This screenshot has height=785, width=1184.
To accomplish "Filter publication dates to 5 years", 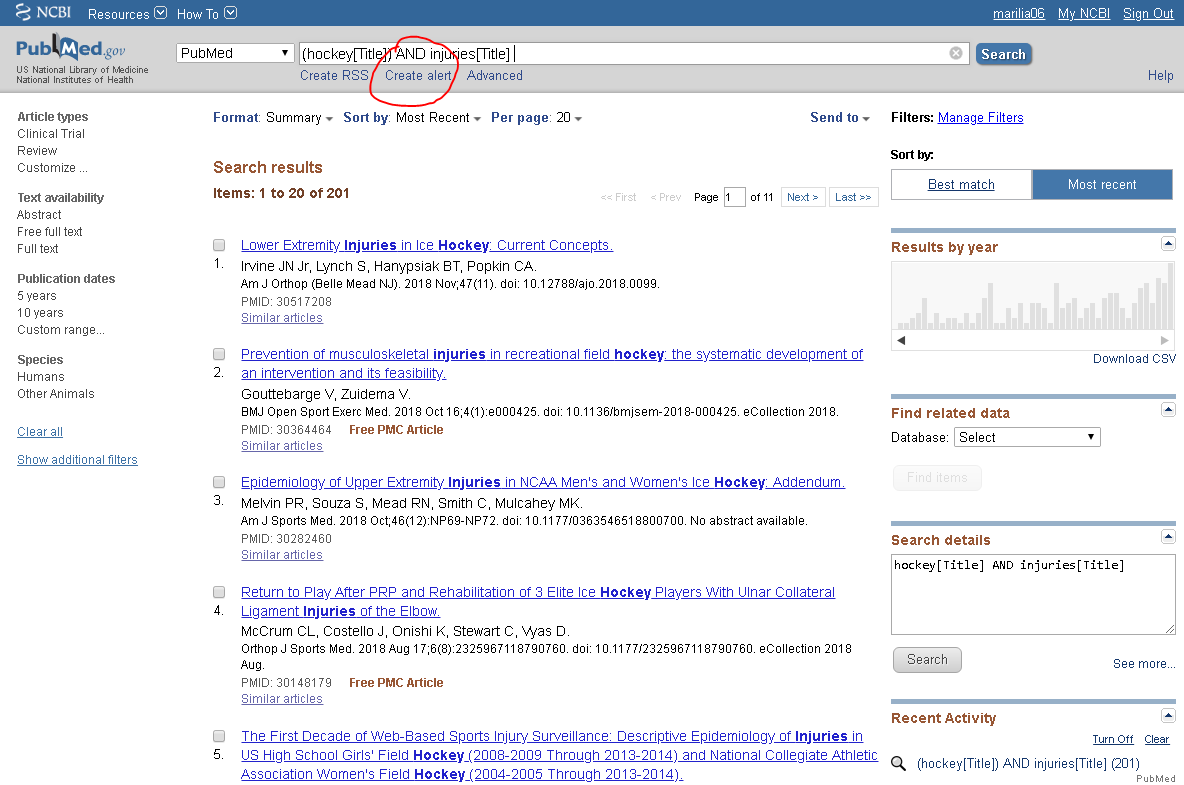I will pos(37,296).
